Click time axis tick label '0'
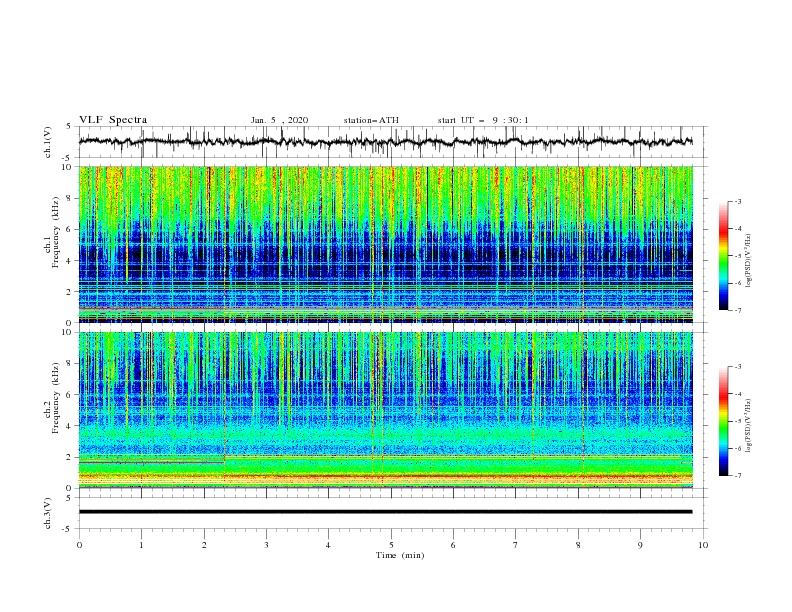792x612 pixels. pos(79,545)
